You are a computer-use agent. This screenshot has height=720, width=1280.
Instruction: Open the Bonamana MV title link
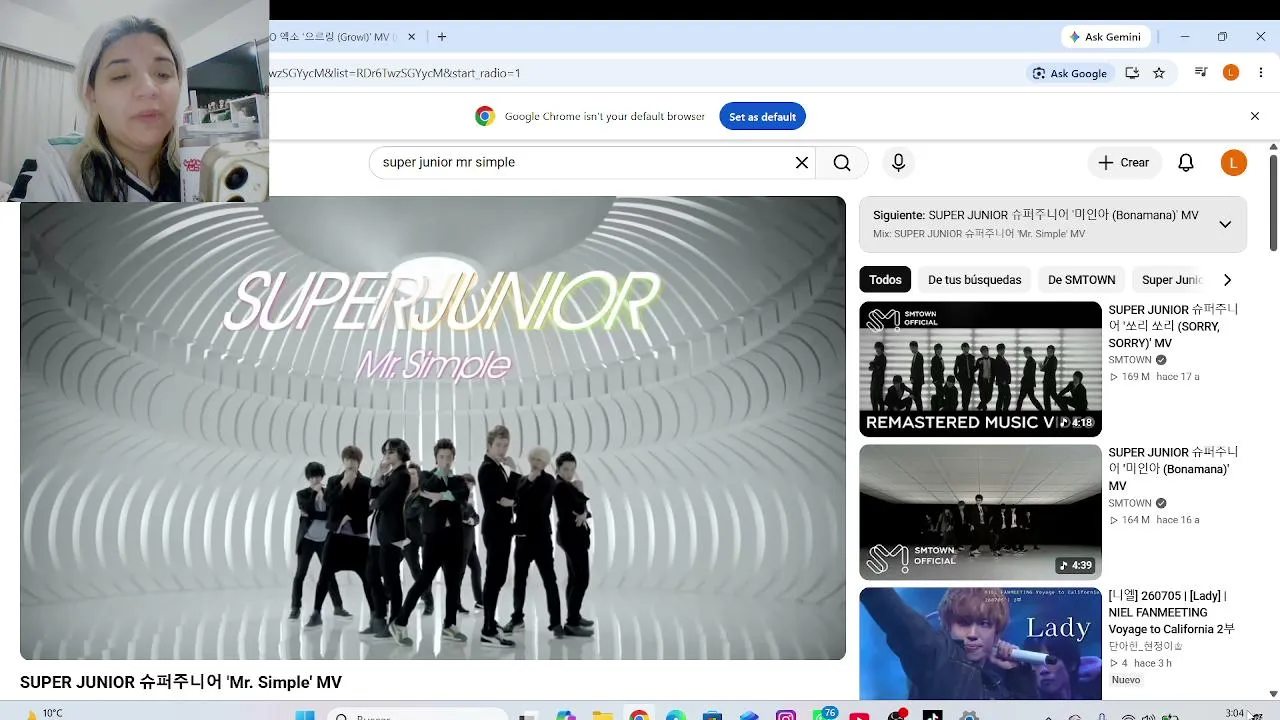(x=1173, y=470)
